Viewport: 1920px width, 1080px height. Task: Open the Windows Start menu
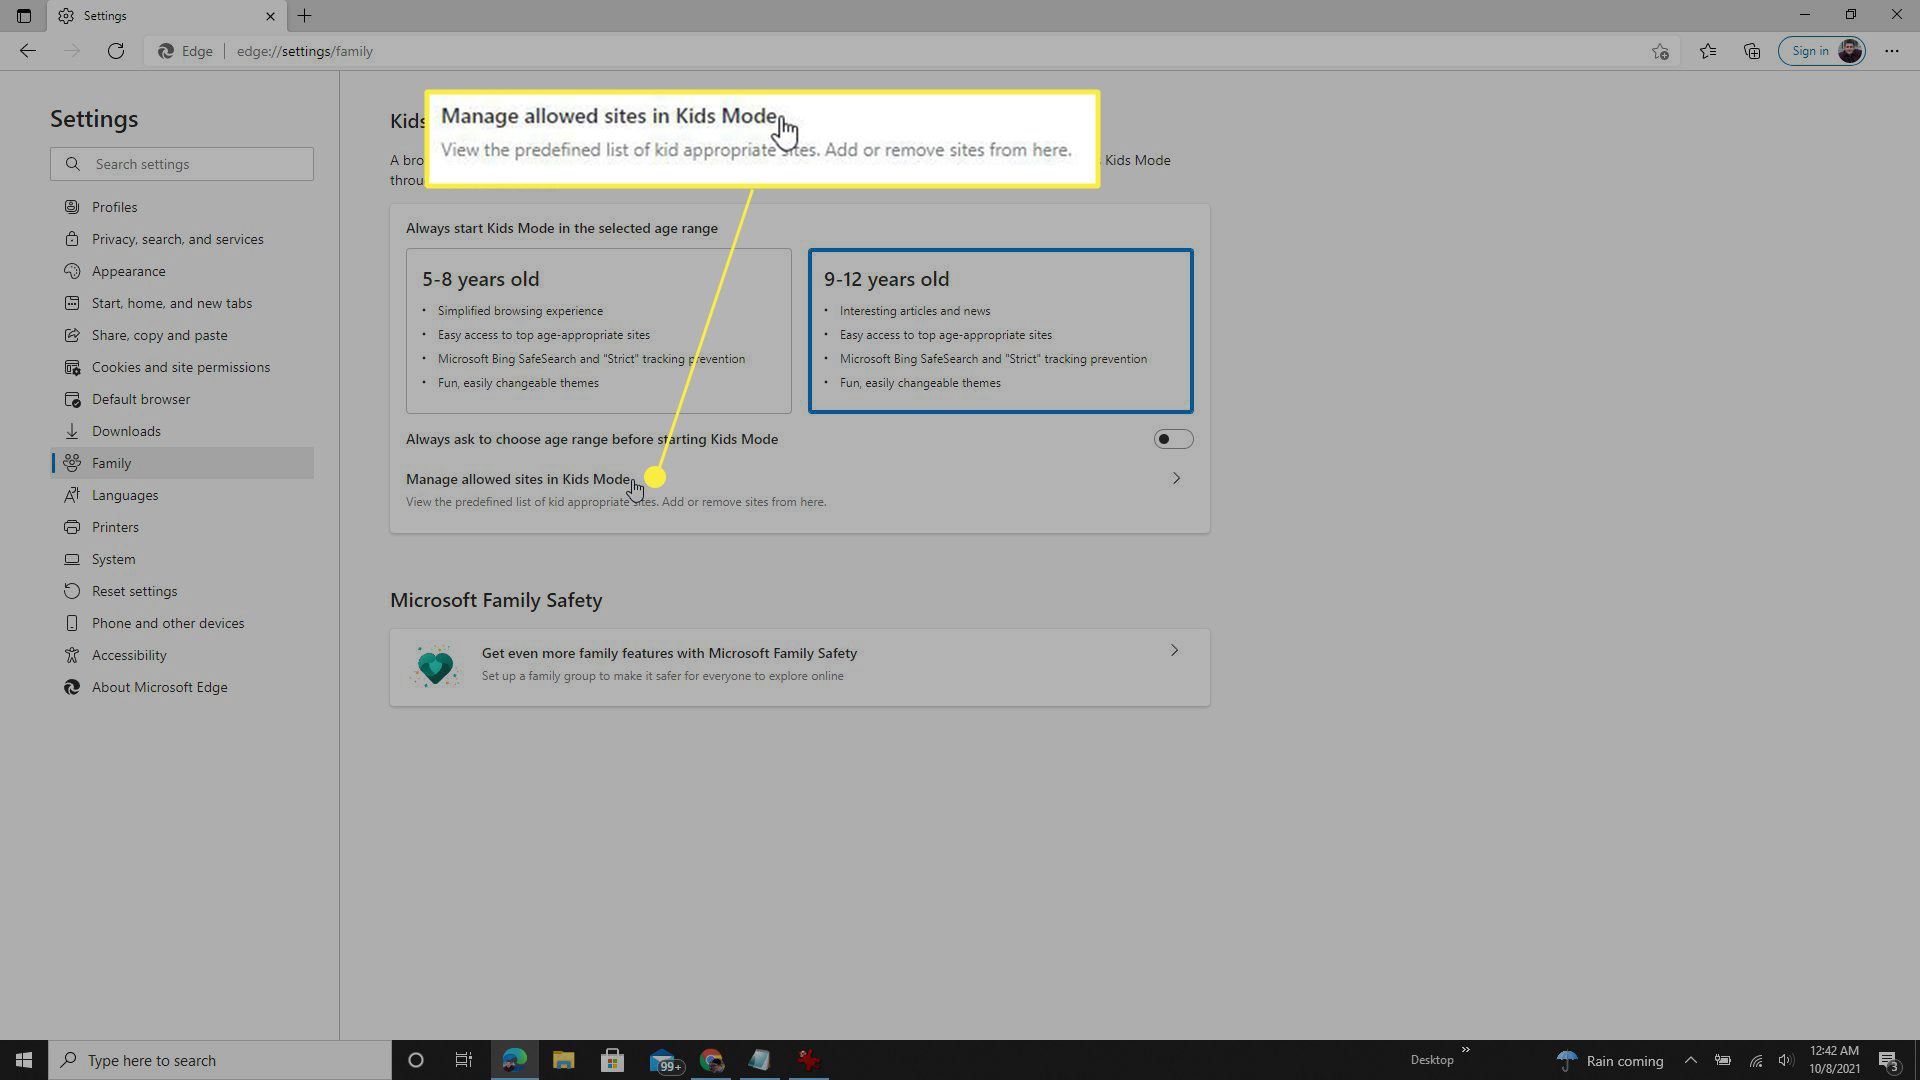(x=24, y=1060)
